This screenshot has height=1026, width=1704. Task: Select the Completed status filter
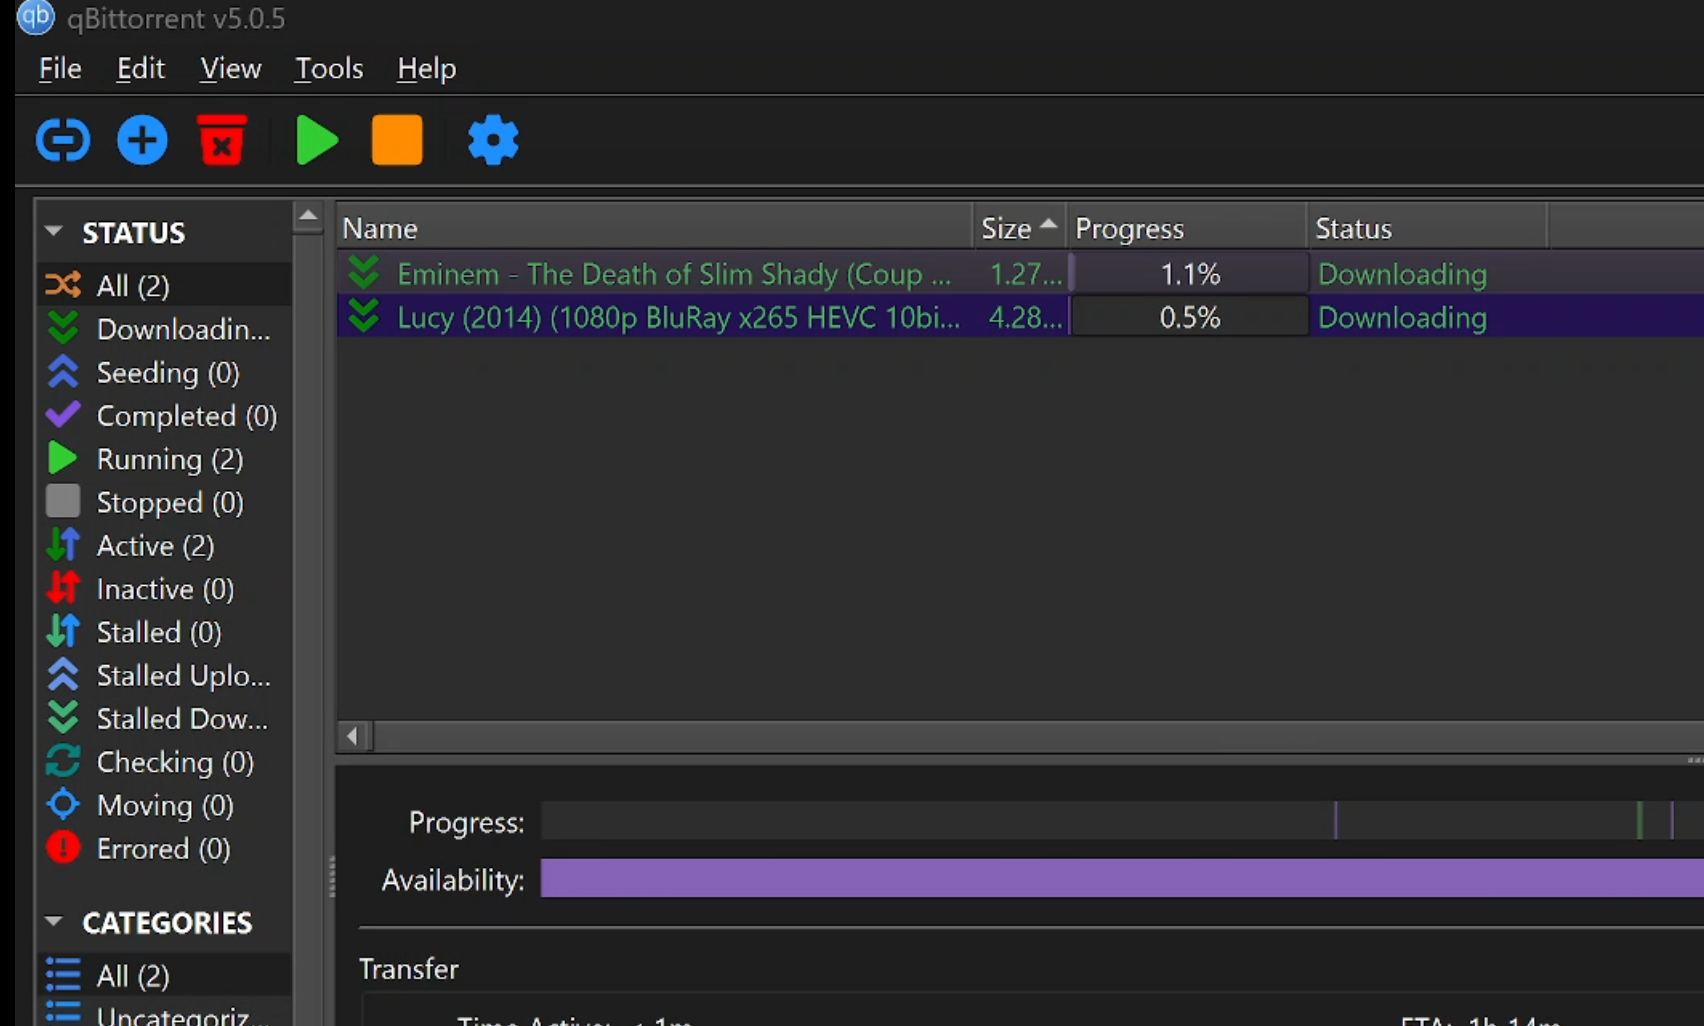click(186, 416)
